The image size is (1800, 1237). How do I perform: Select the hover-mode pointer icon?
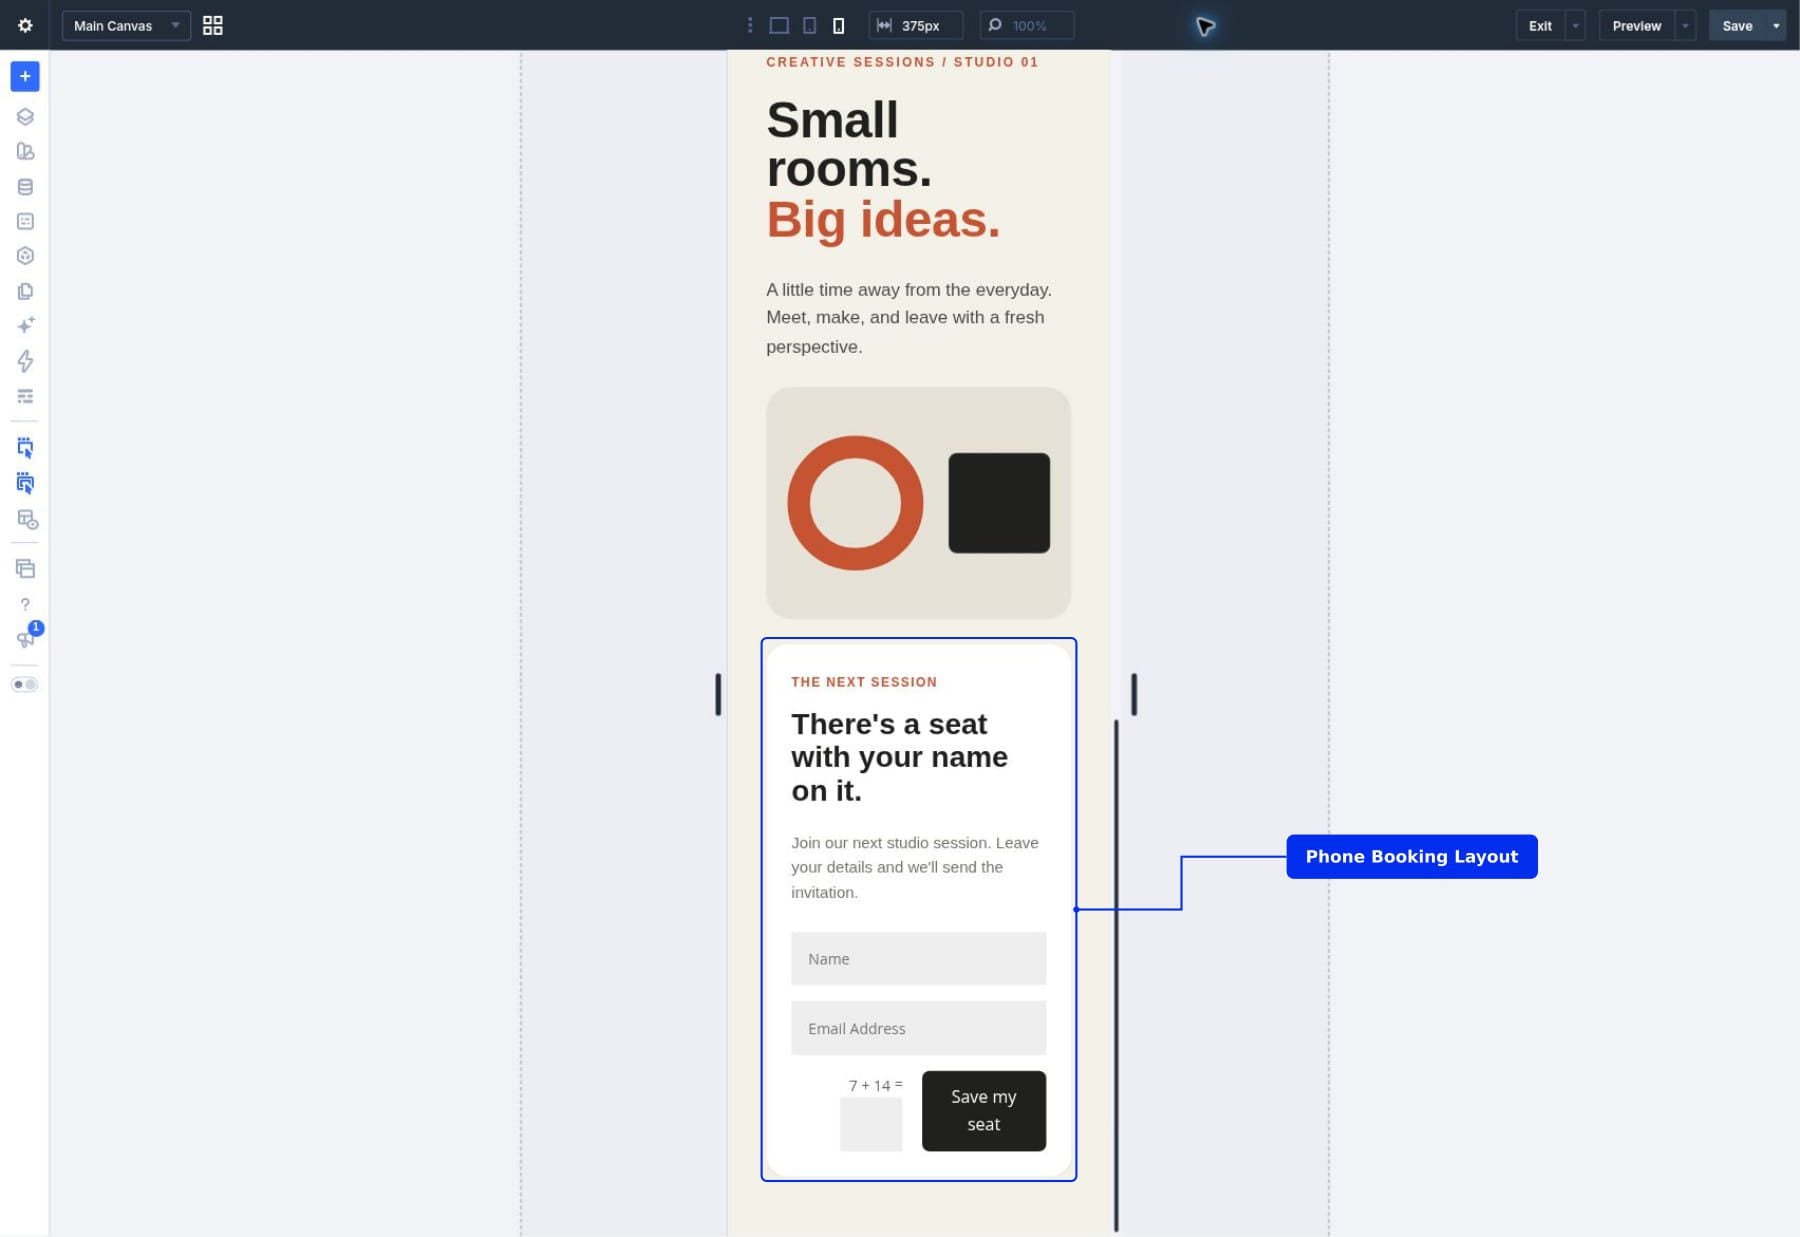click(x=25, y=483)
